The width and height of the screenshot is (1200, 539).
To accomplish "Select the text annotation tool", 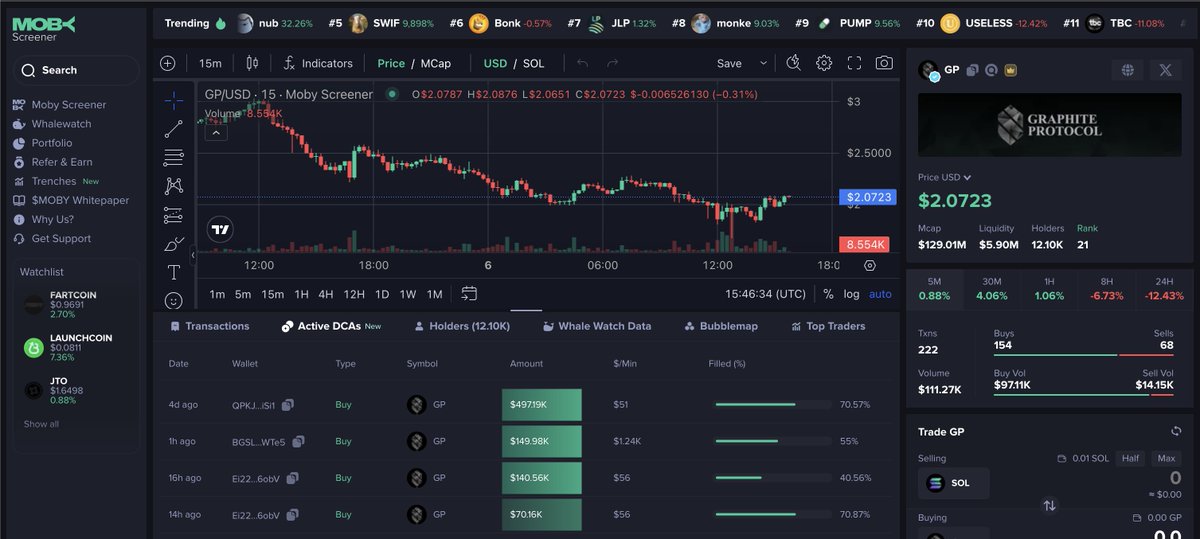I will tap(173, 272).
